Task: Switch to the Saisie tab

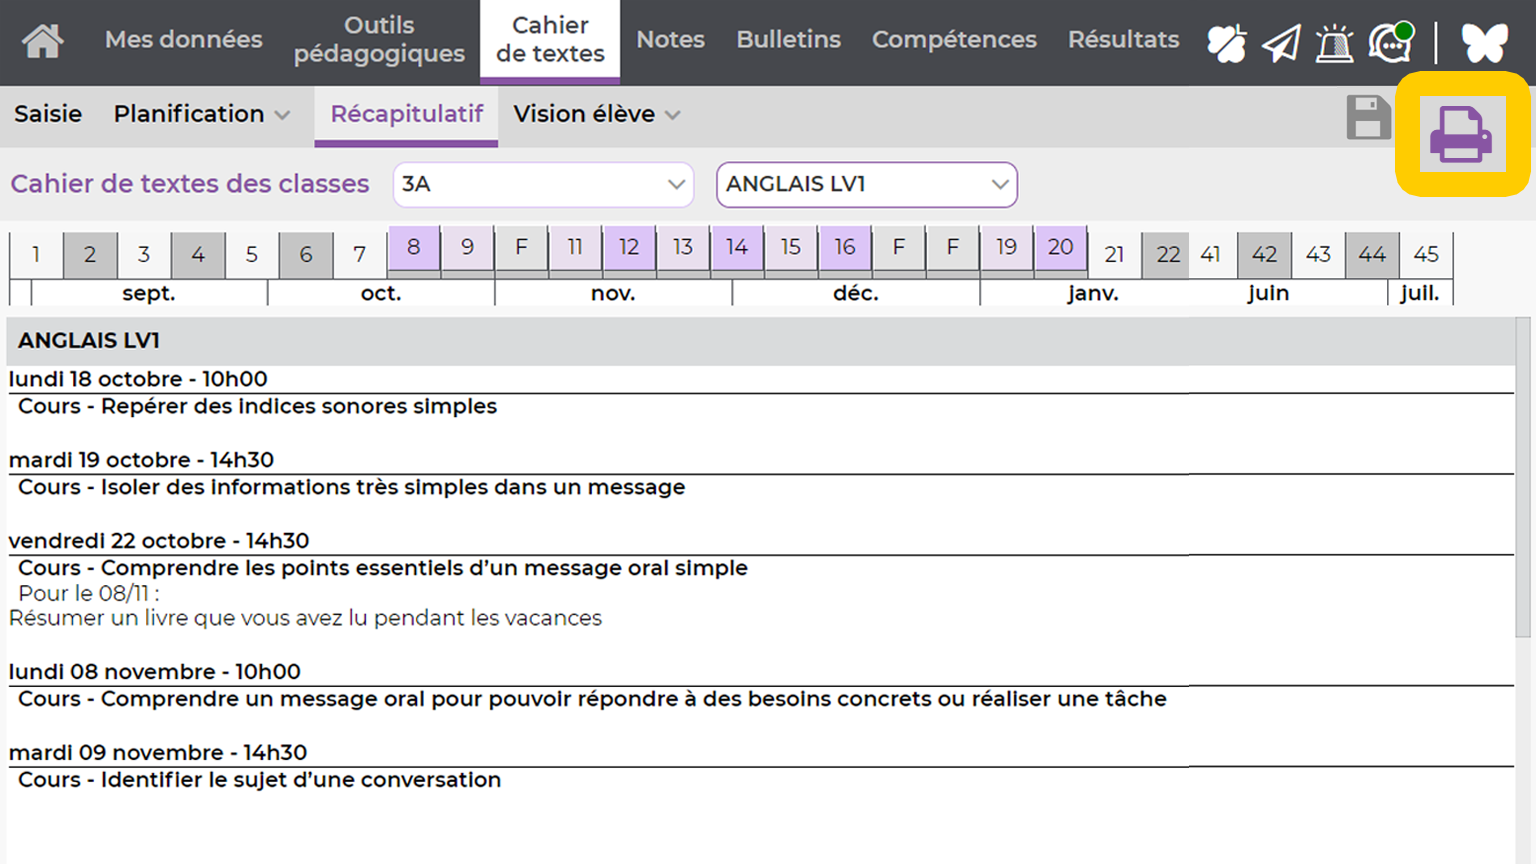Action: [48, 114]
